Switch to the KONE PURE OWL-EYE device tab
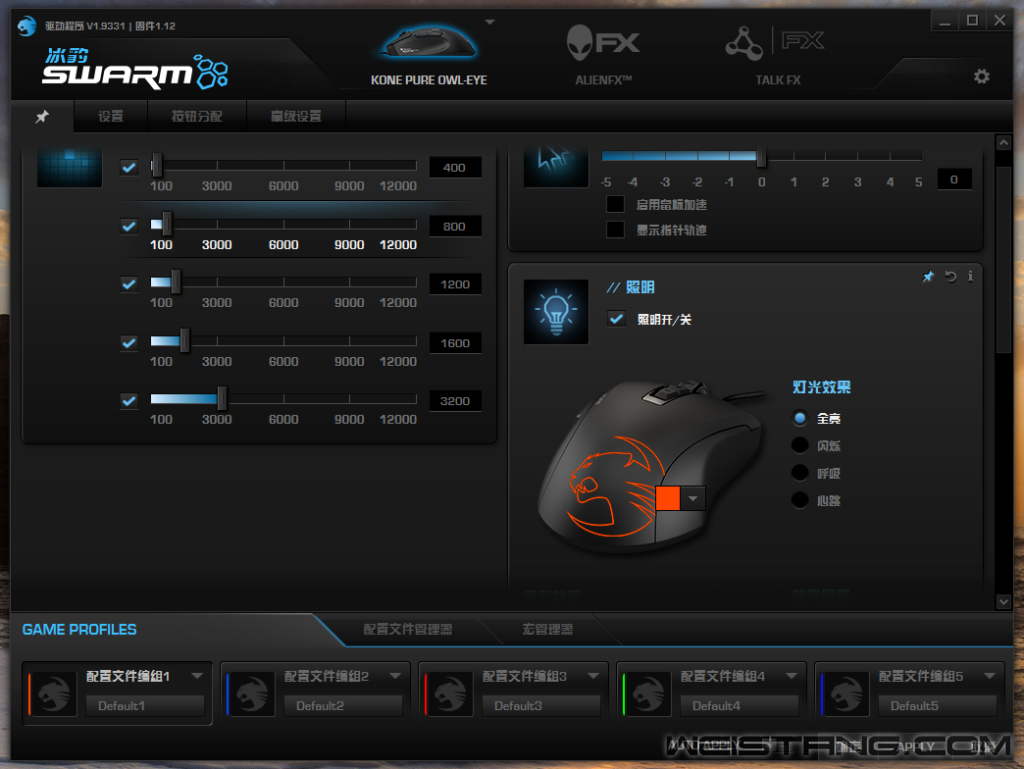Image resolution: width=1024 pixels, height=769 pixels. pos(429,57)
